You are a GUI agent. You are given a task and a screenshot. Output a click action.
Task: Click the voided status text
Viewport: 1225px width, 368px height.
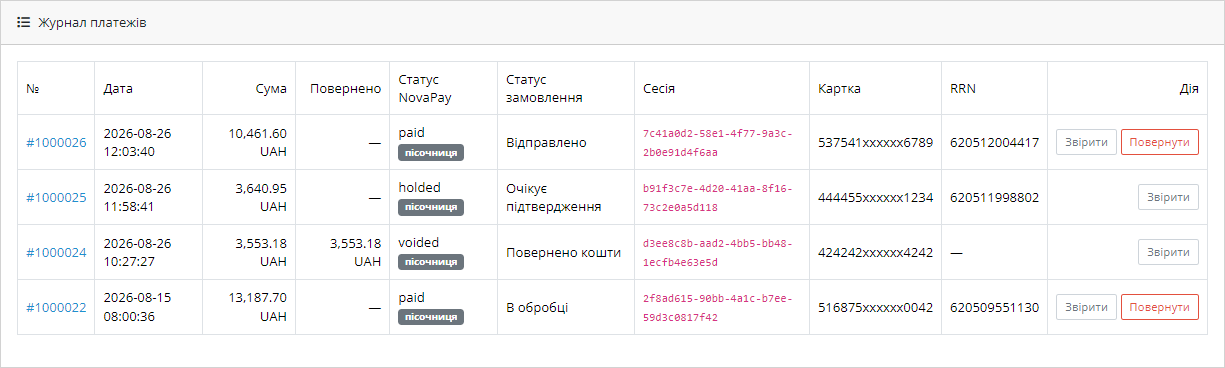tap(419, 243)
